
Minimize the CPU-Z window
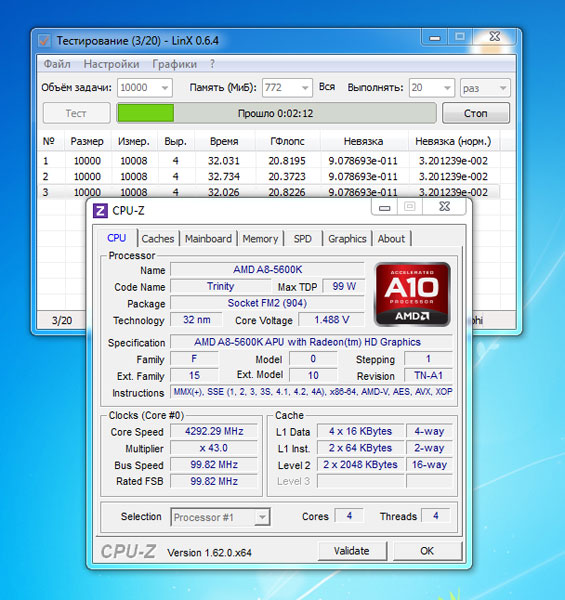pos(384,207)
